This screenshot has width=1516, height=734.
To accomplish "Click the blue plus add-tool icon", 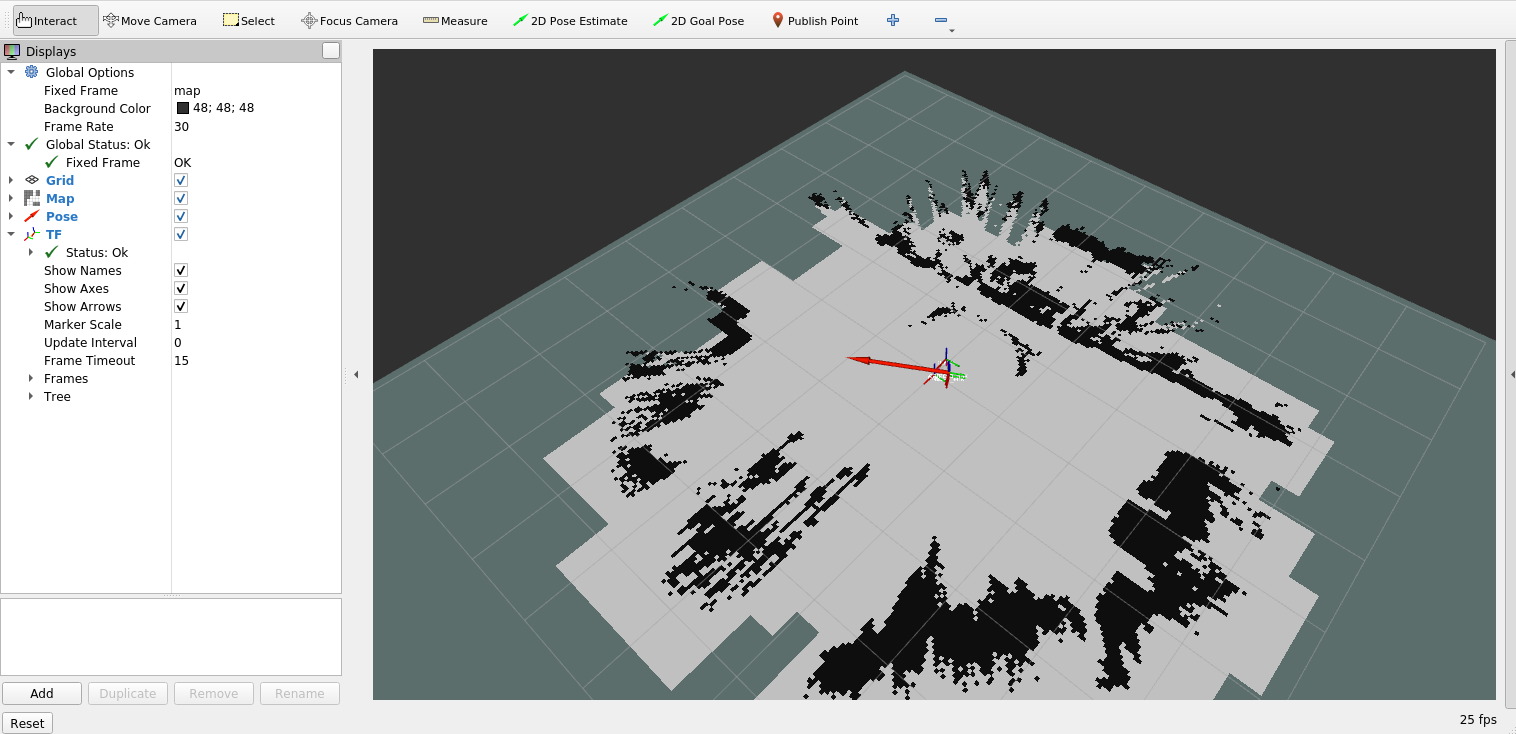I will (x=893, y=20).
